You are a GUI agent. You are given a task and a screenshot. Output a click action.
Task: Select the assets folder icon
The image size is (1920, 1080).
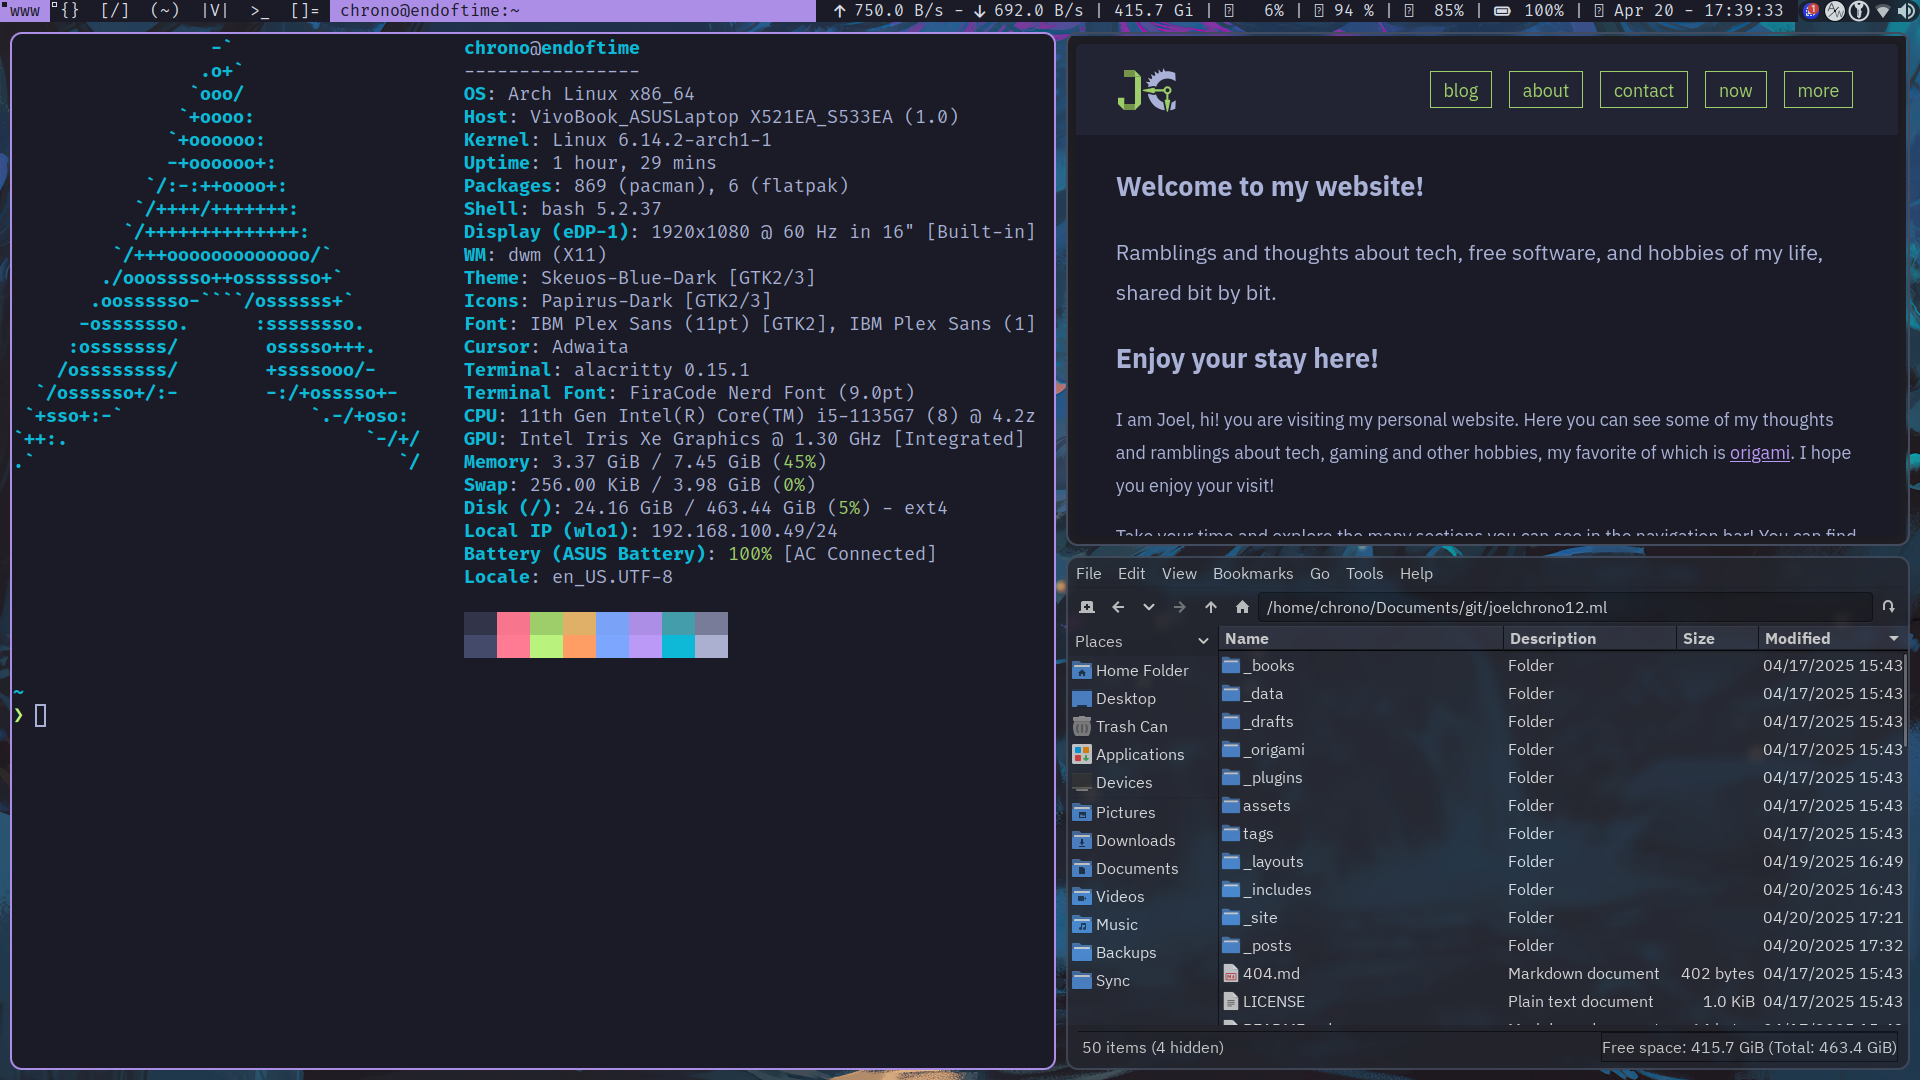click(x=1231, y=805)
